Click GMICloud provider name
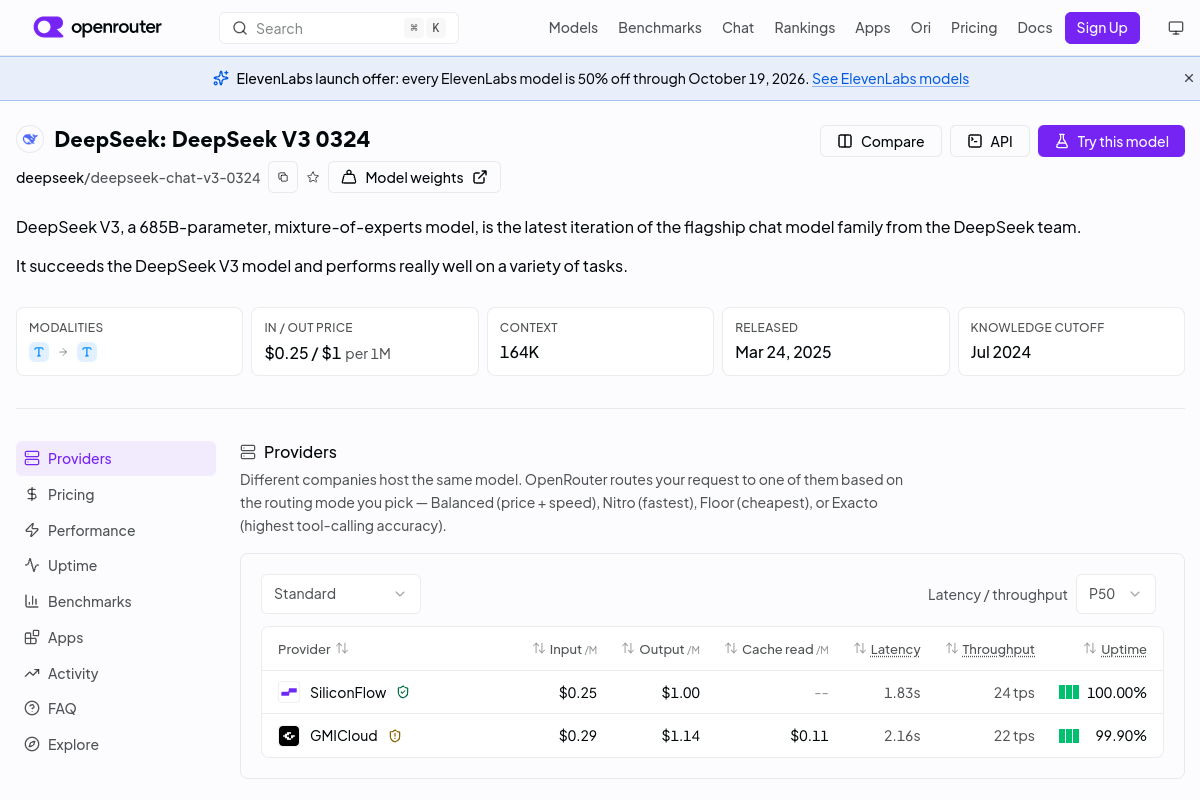Viewport: 1200px width, 800px height. click(x=344, y=736)
